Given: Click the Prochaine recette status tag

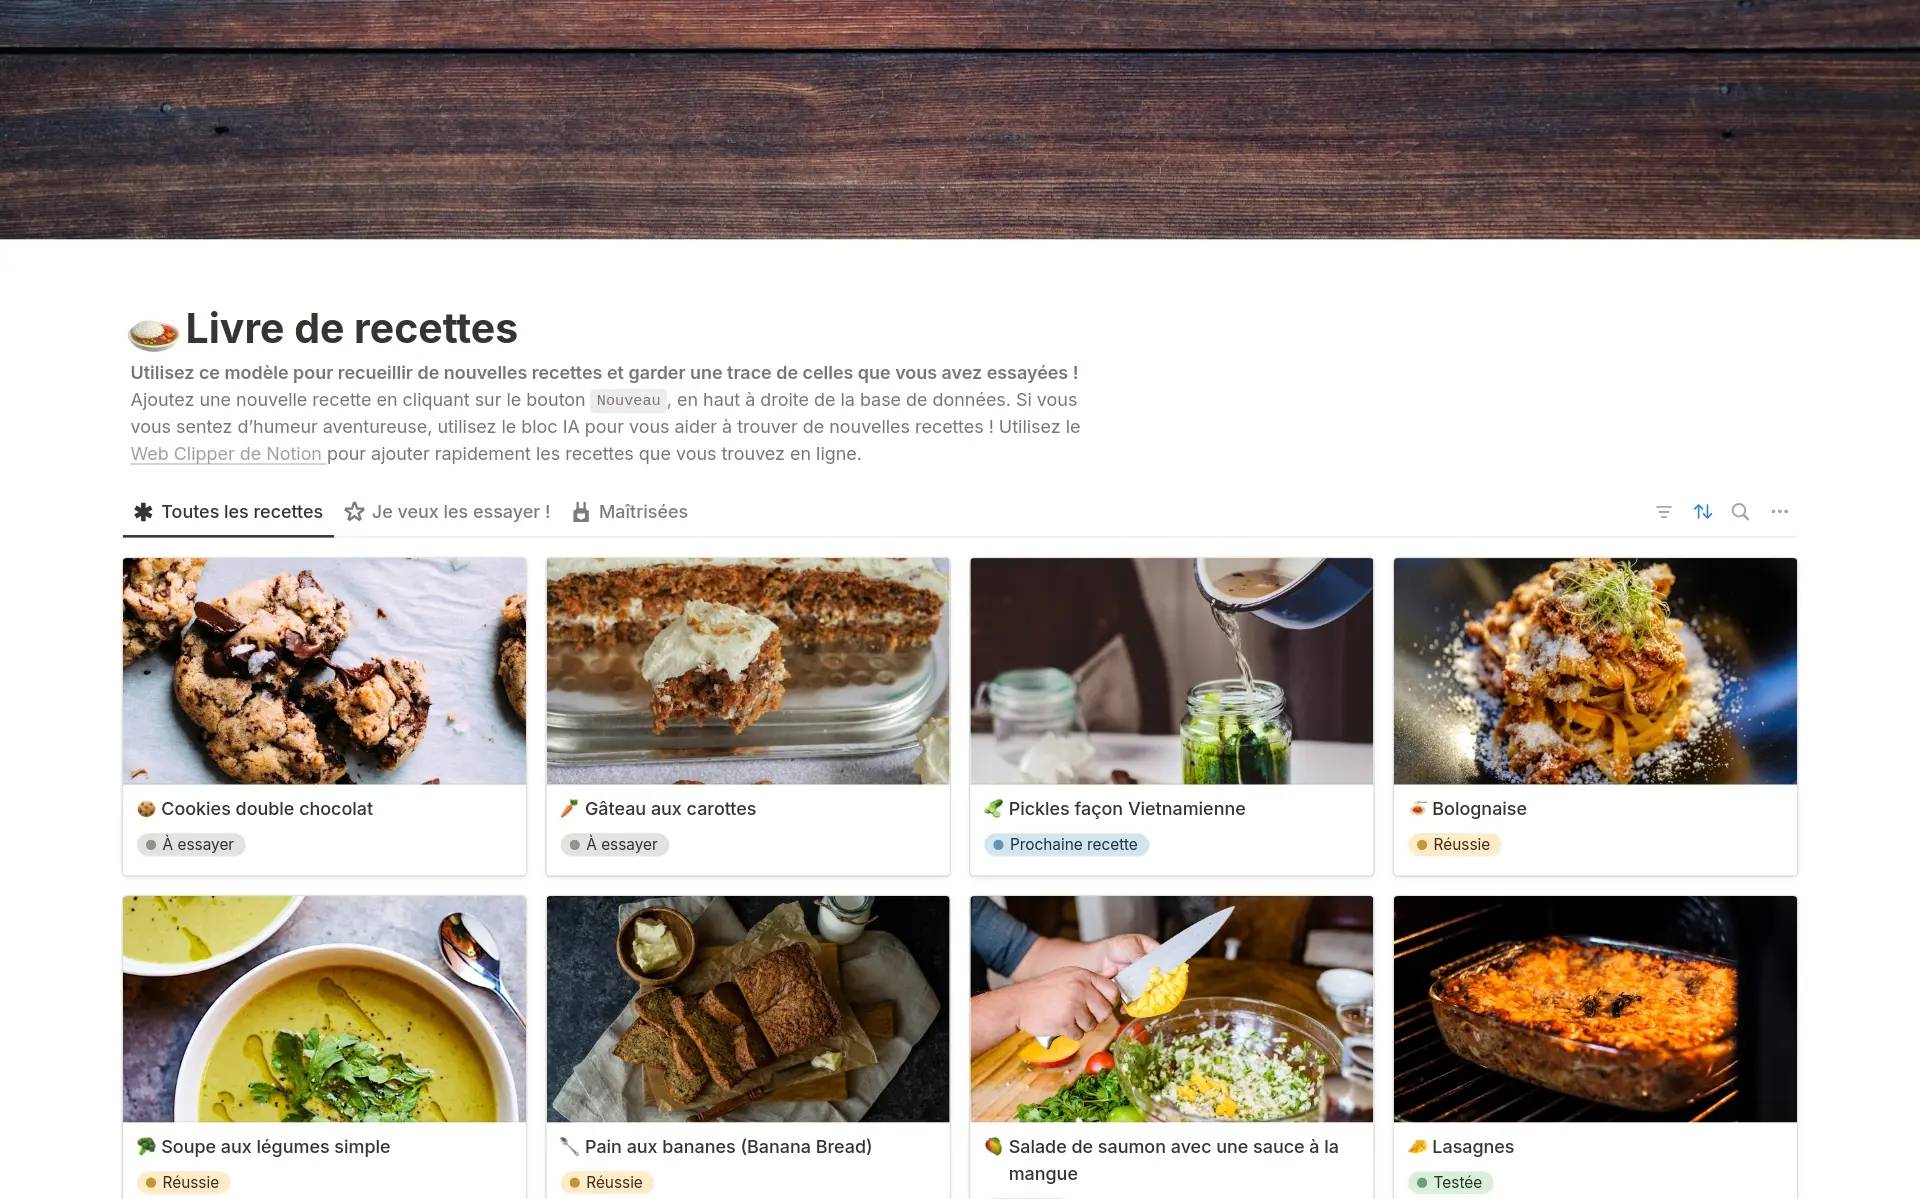Looking at the screenshot, I should [x=1066, y=845].
